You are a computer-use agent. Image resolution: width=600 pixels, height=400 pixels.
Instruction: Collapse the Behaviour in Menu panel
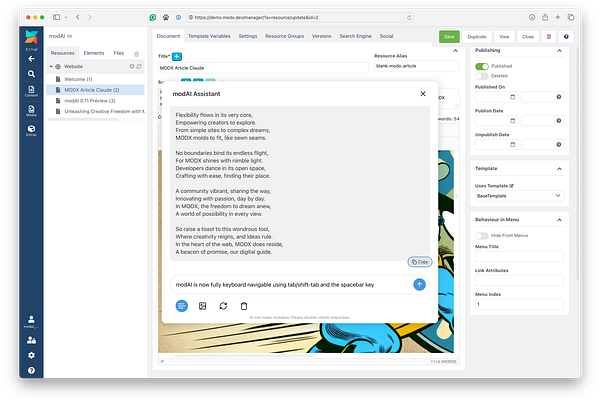pyautogui.click(x=559, y=220)
